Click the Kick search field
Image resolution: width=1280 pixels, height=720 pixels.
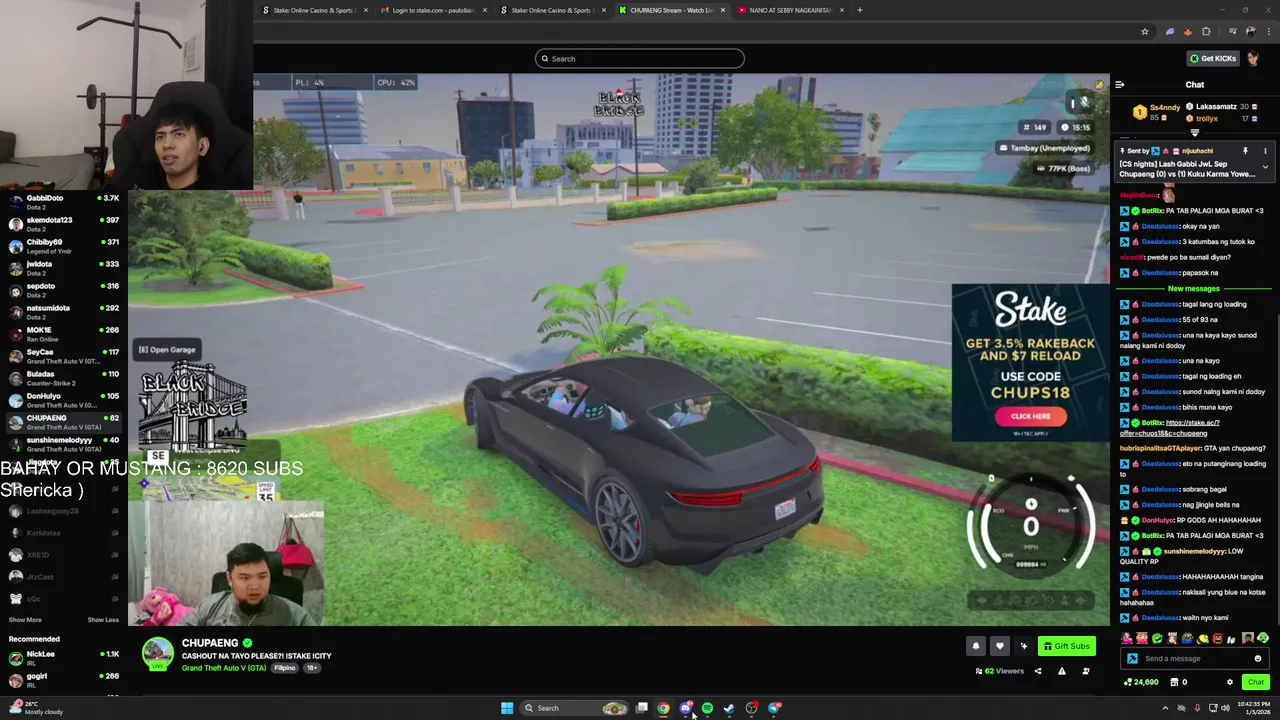pos(640,58)
